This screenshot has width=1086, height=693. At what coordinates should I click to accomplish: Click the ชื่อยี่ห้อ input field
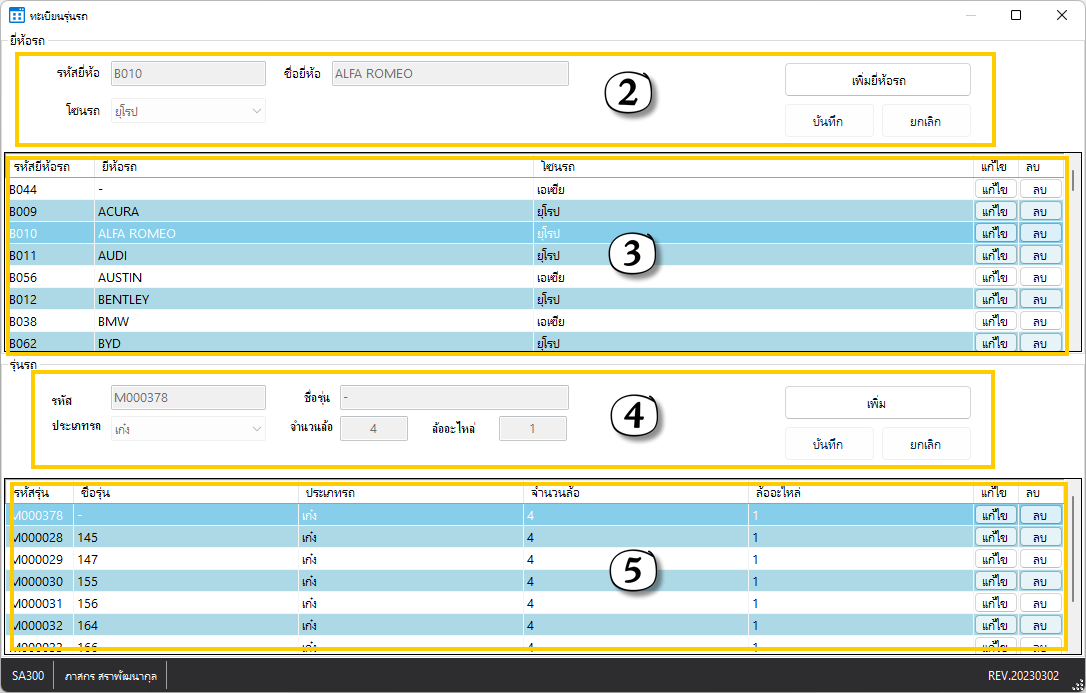(449, 73)
